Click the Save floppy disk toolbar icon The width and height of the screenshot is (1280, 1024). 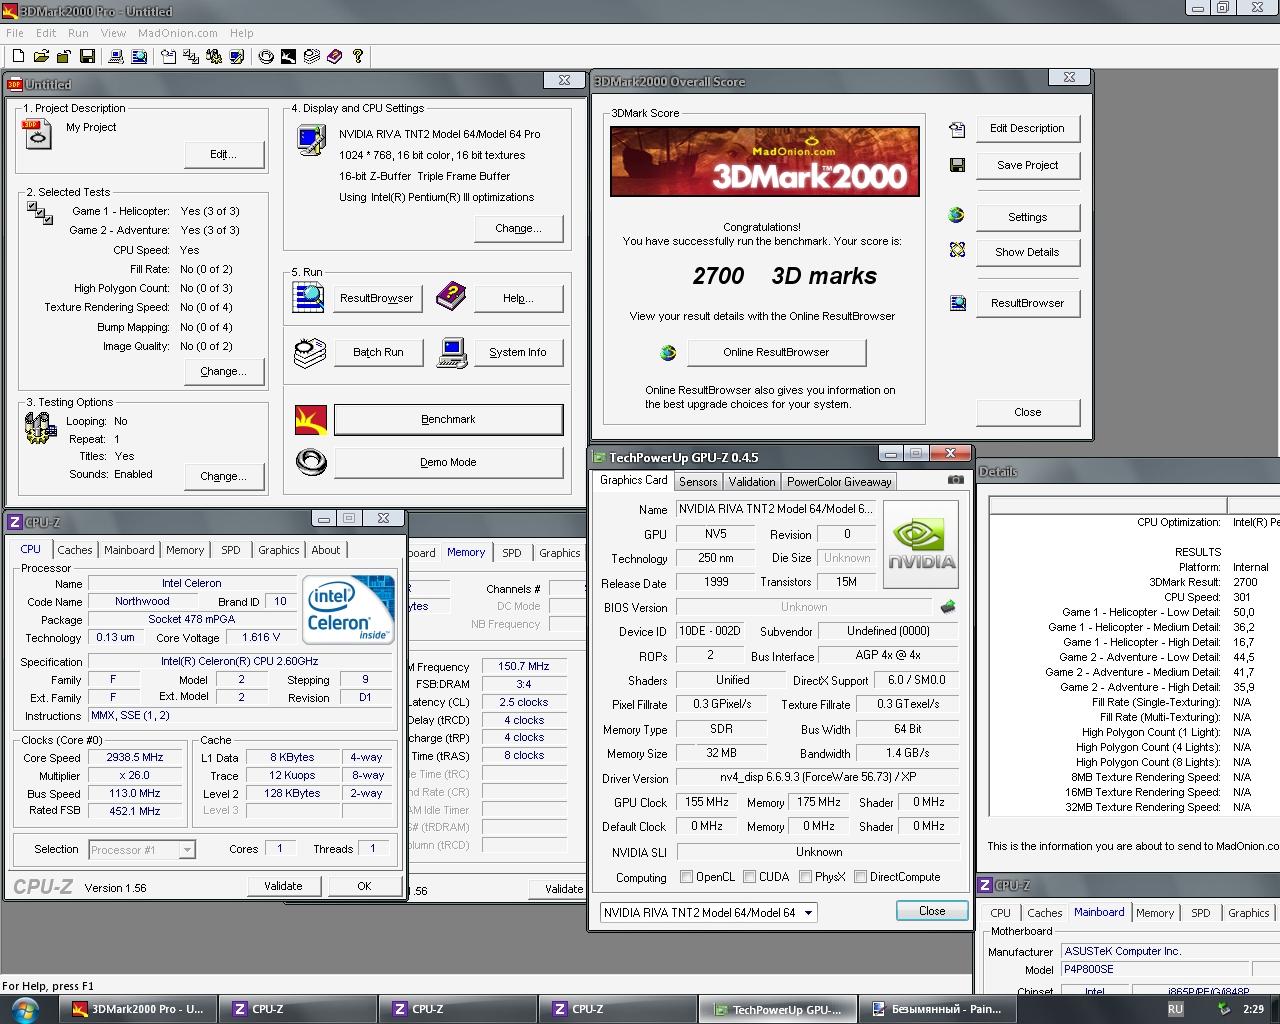[87, 57]
